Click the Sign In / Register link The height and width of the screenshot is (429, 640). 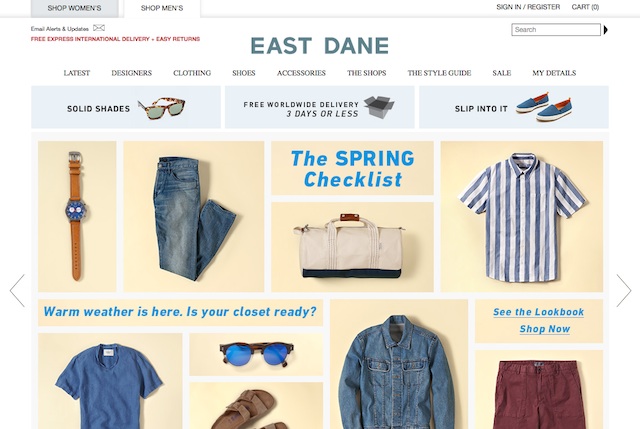click(528, 7)
